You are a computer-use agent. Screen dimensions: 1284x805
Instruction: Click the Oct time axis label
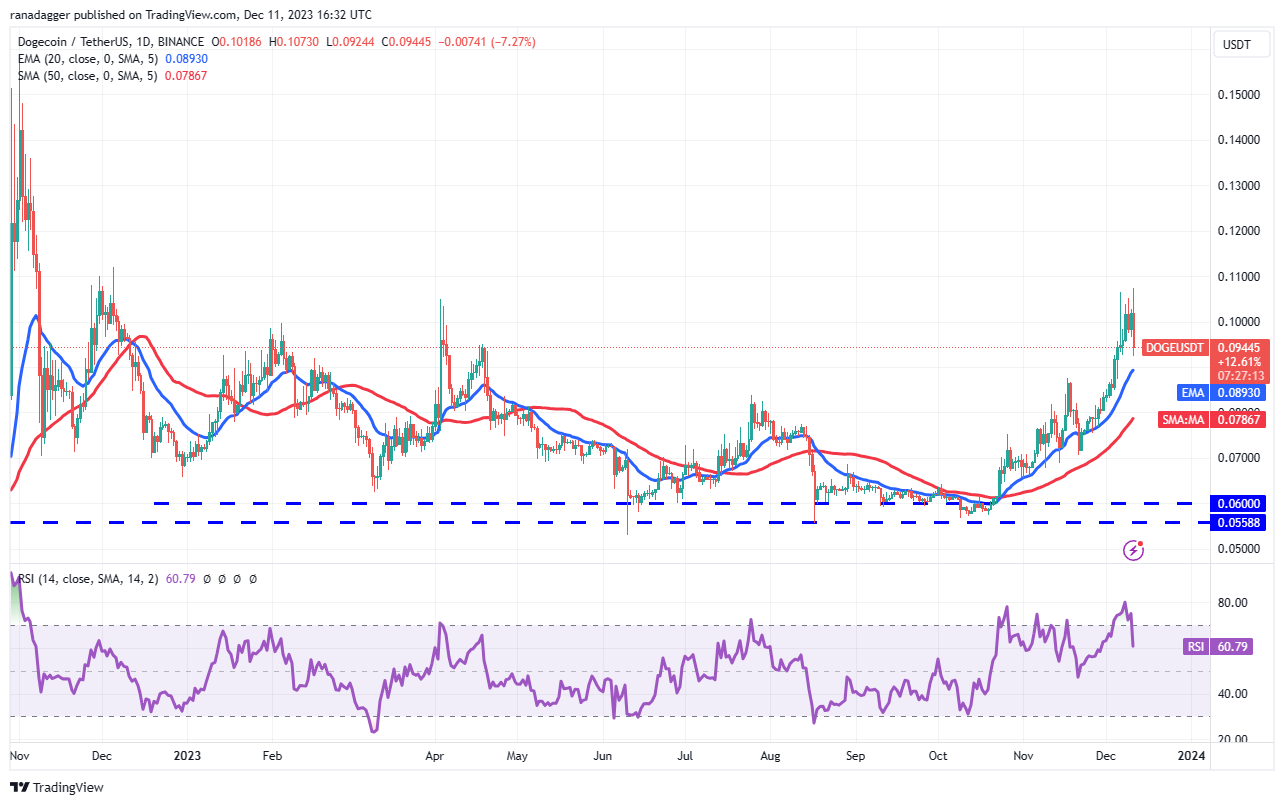click(938, 757)
